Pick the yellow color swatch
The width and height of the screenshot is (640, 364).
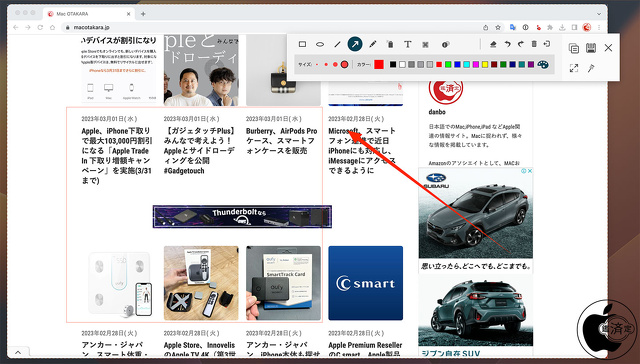[x=485, y=64]
